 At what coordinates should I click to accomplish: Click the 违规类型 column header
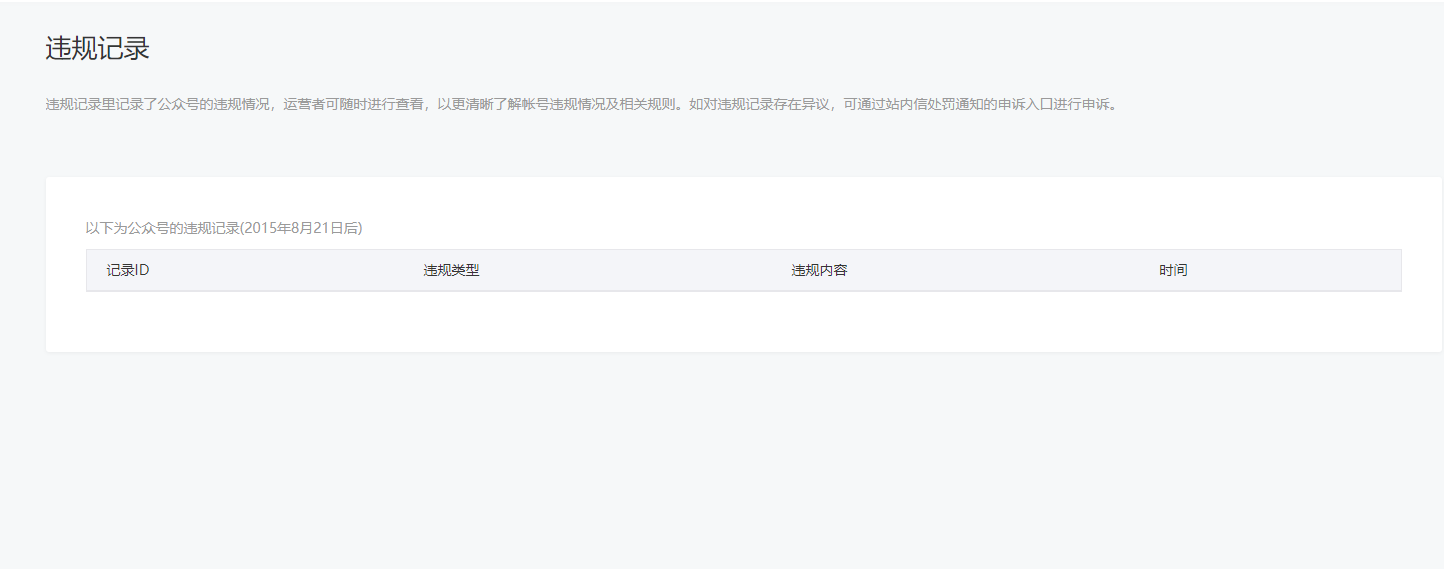coord(451,270)
